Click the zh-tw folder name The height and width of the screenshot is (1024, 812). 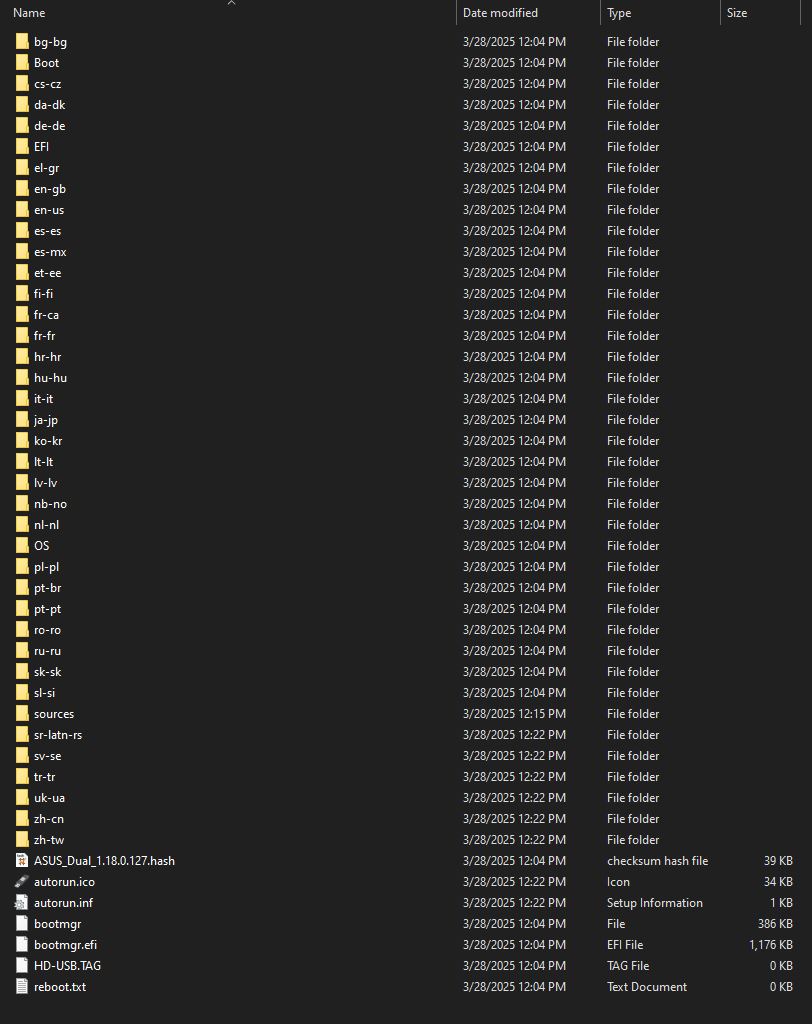pyautogui.click(x=49, y=840)
